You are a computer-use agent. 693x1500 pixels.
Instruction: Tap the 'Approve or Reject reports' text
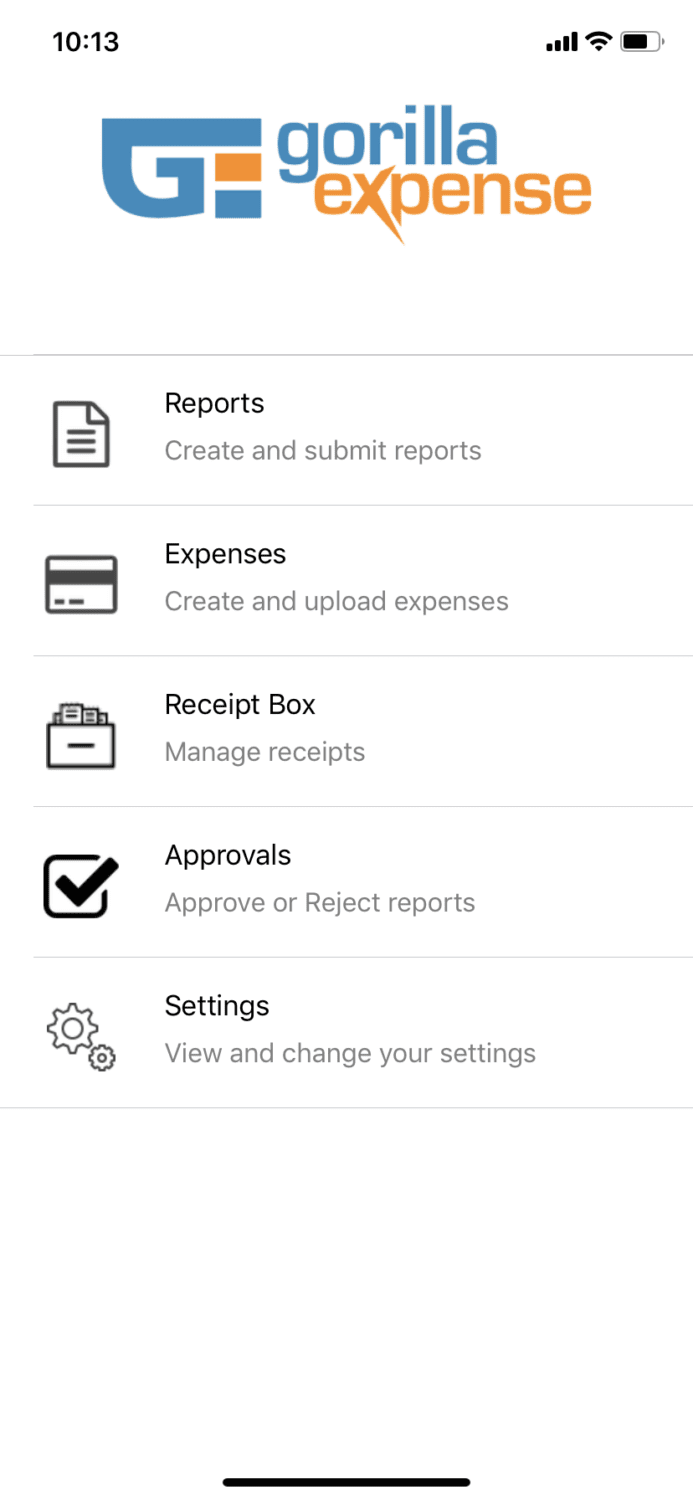pyautogui.click(x=320, y=902)
